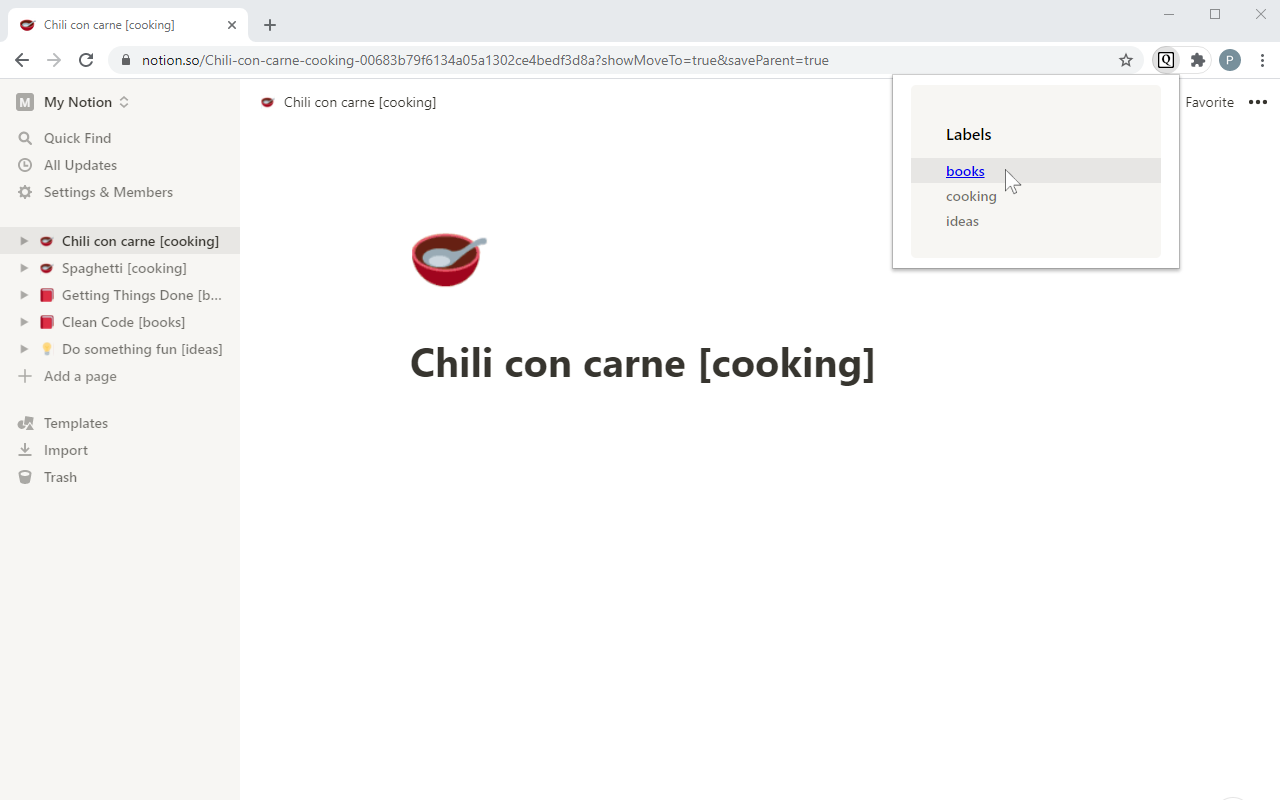Screen dimensions: 1280x800
Task: Reload the page with refresh icon
Action: 86,60
